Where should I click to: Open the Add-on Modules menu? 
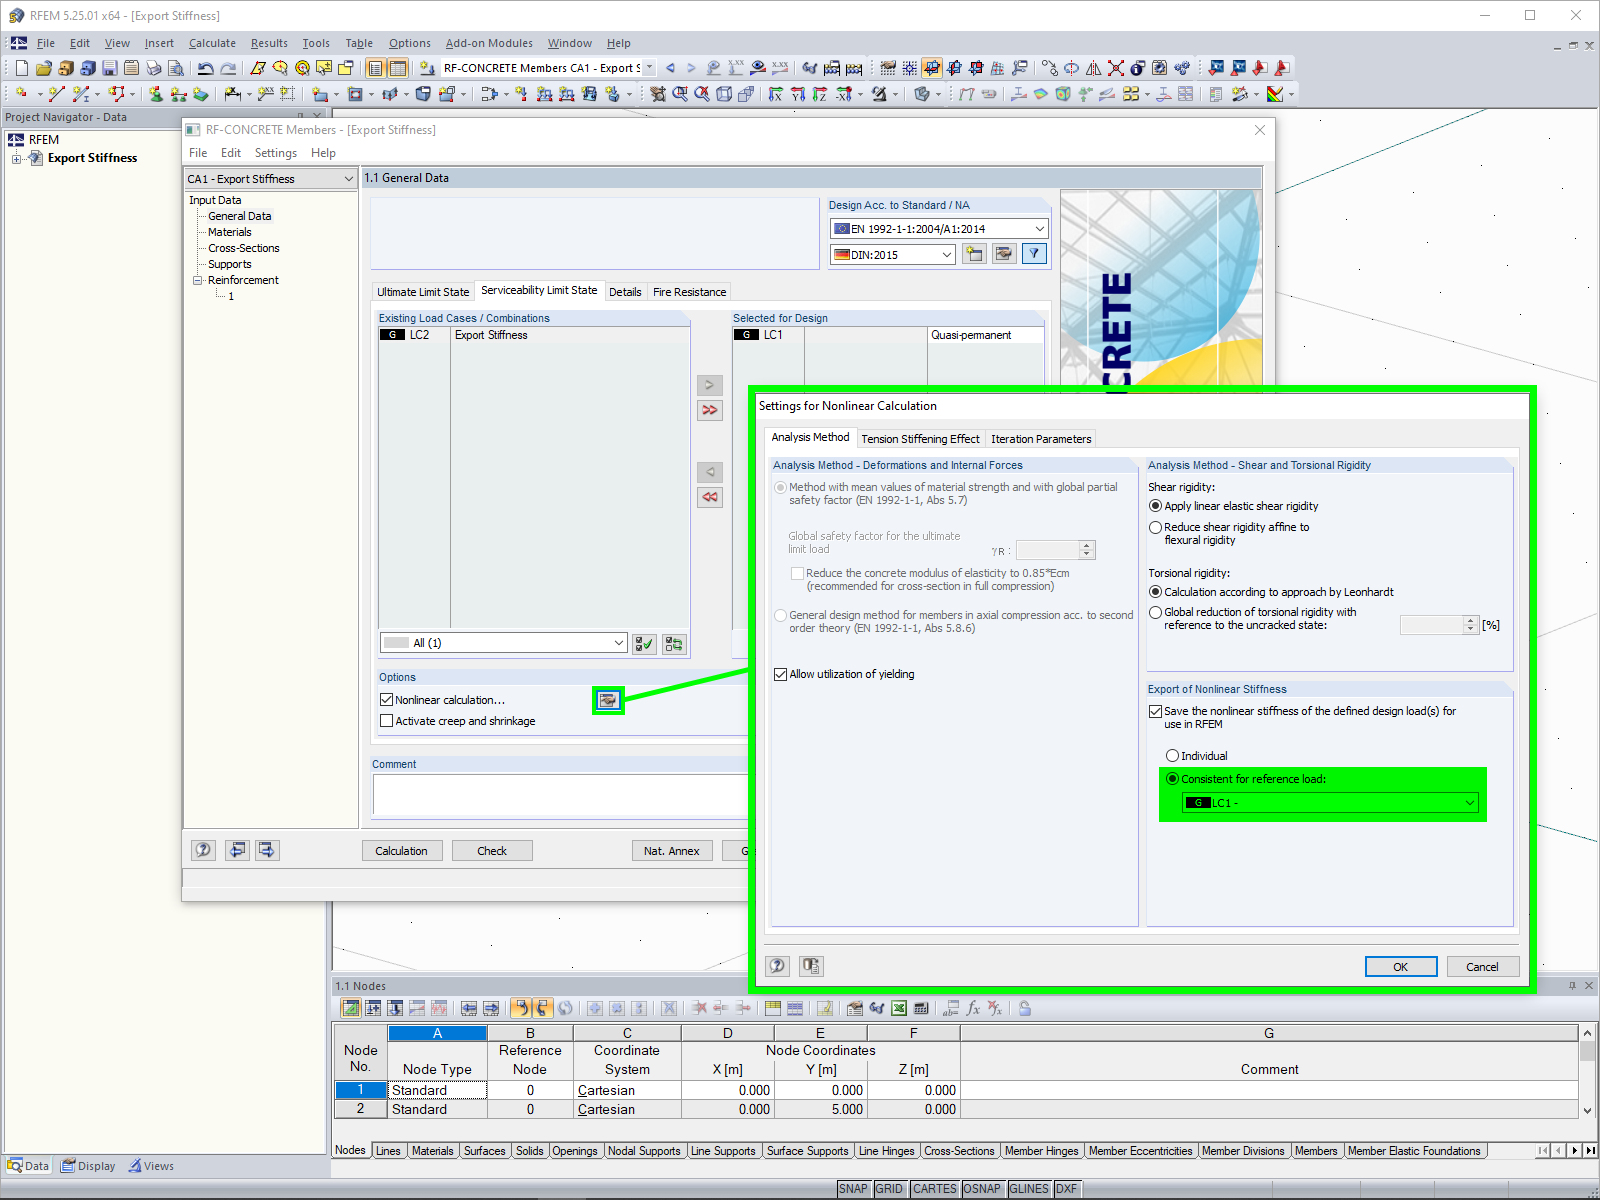pyautogui.click(x=489, y=43)
